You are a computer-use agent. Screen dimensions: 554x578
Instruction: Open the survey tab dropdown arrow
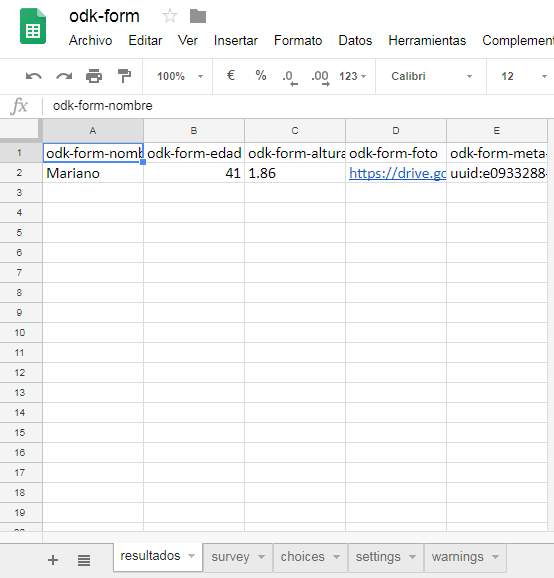pos(261,557)
